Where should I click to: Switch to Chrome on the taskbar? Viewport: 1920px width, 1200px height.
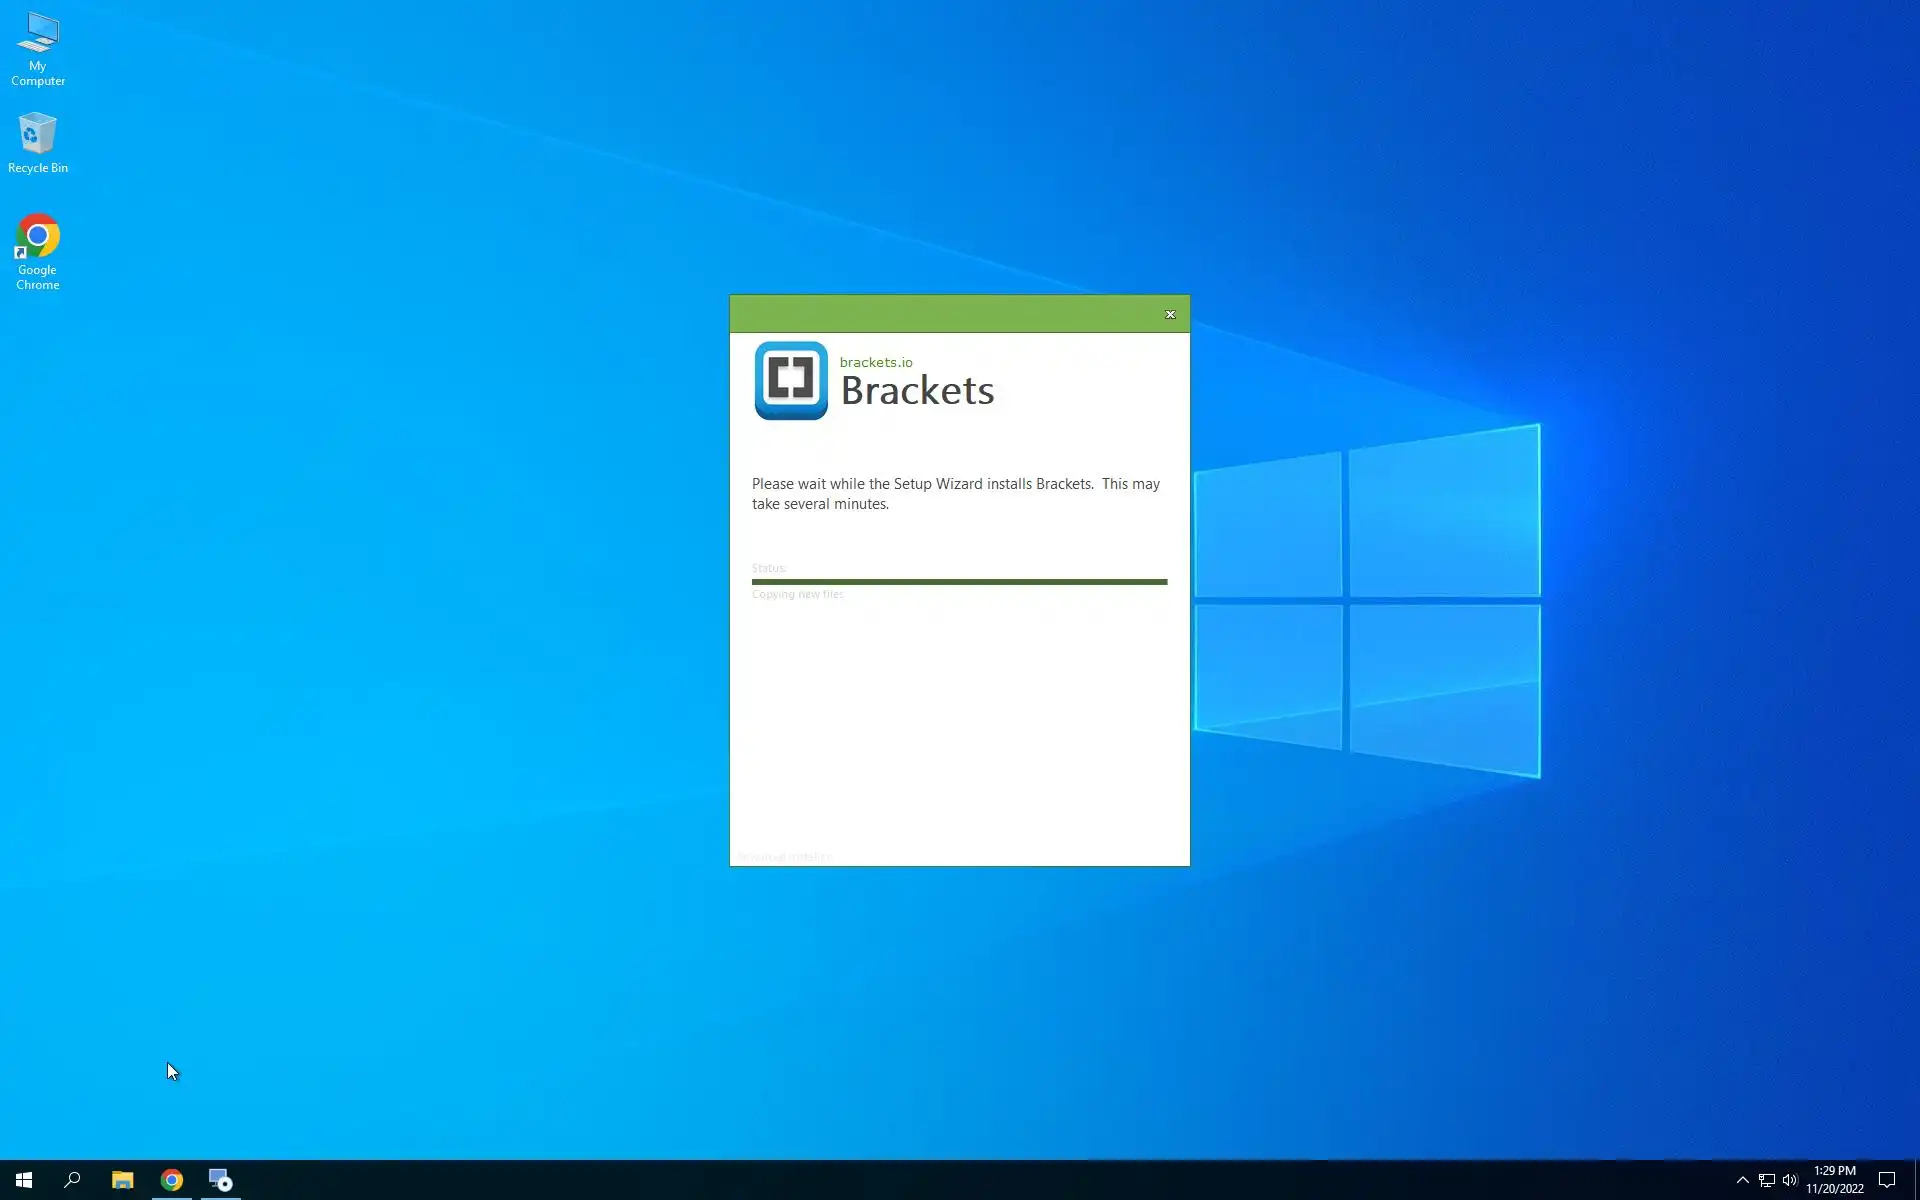click(172, 1180)
